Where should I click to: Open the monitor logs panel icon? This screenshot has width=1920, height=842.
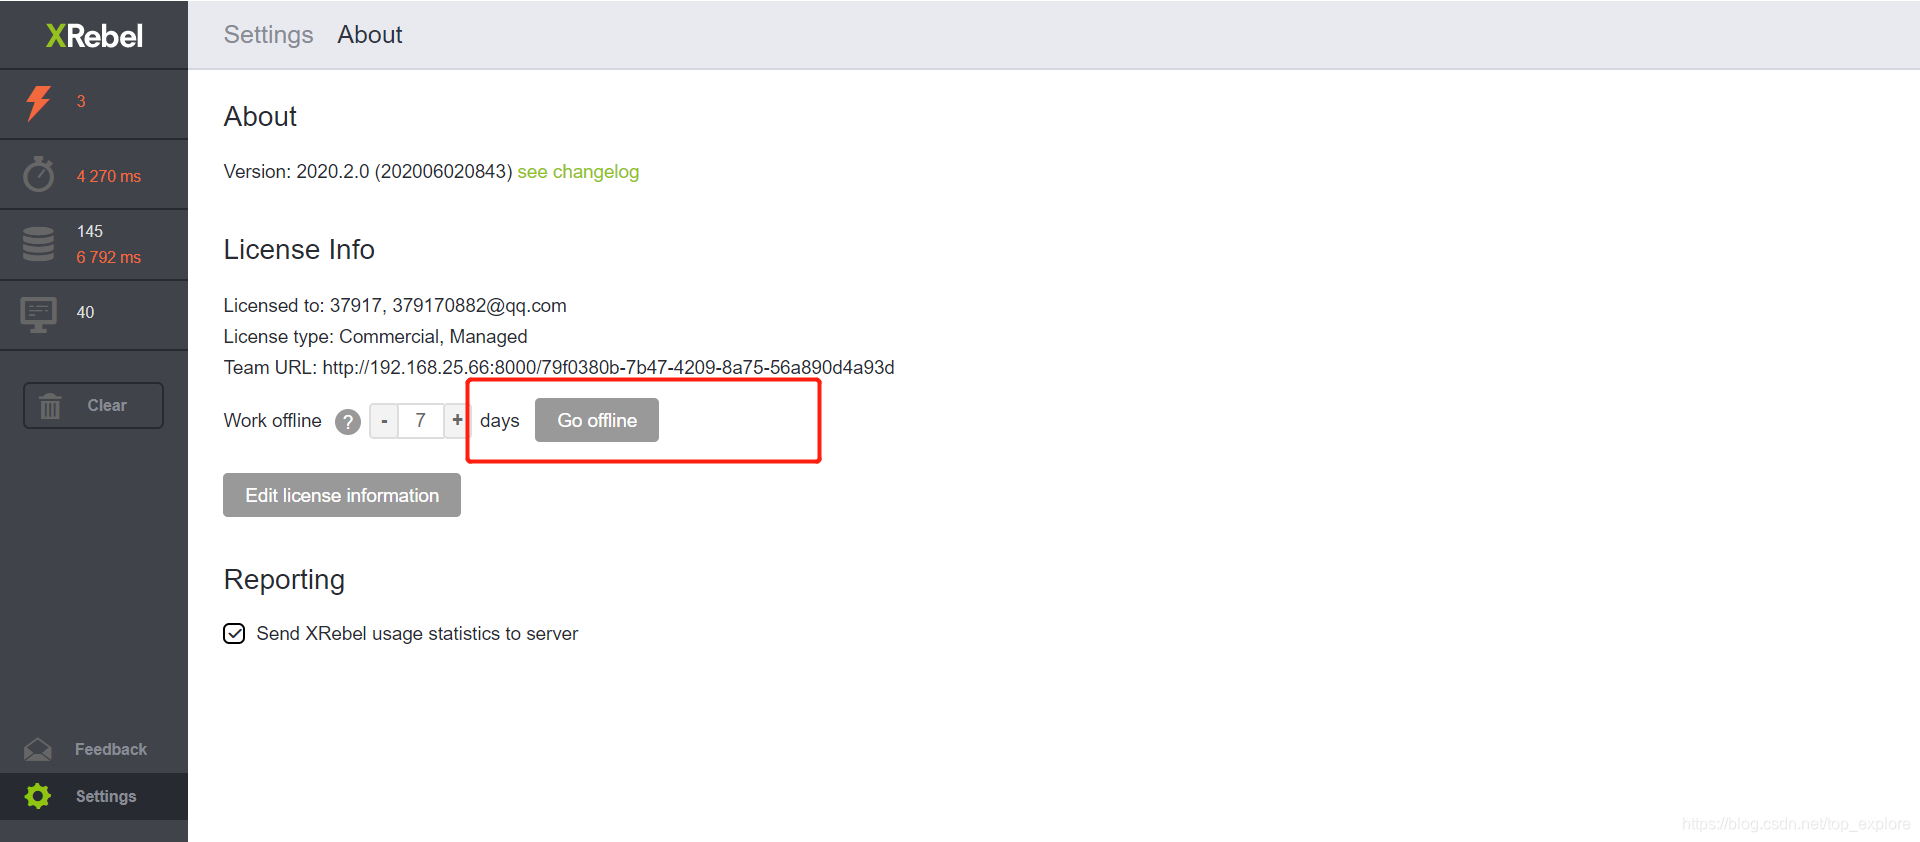(x=39, y=315)
